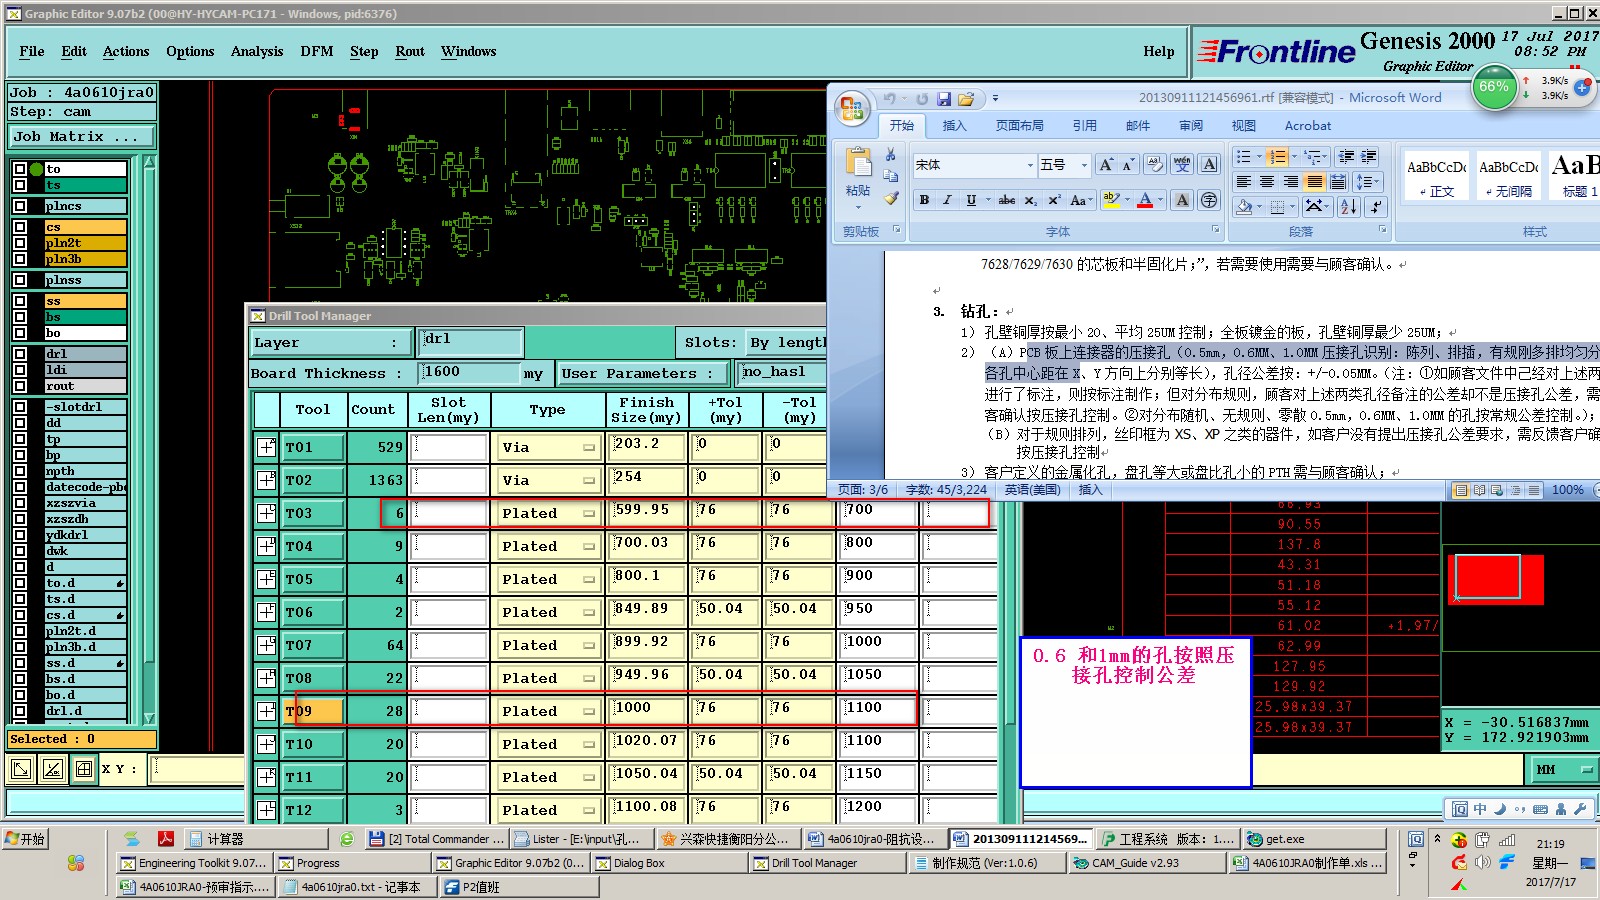The width and height of the screenshot is (1600, 900).
Task: Click the Grow Font icon in Word
Action: [1105, 165]
